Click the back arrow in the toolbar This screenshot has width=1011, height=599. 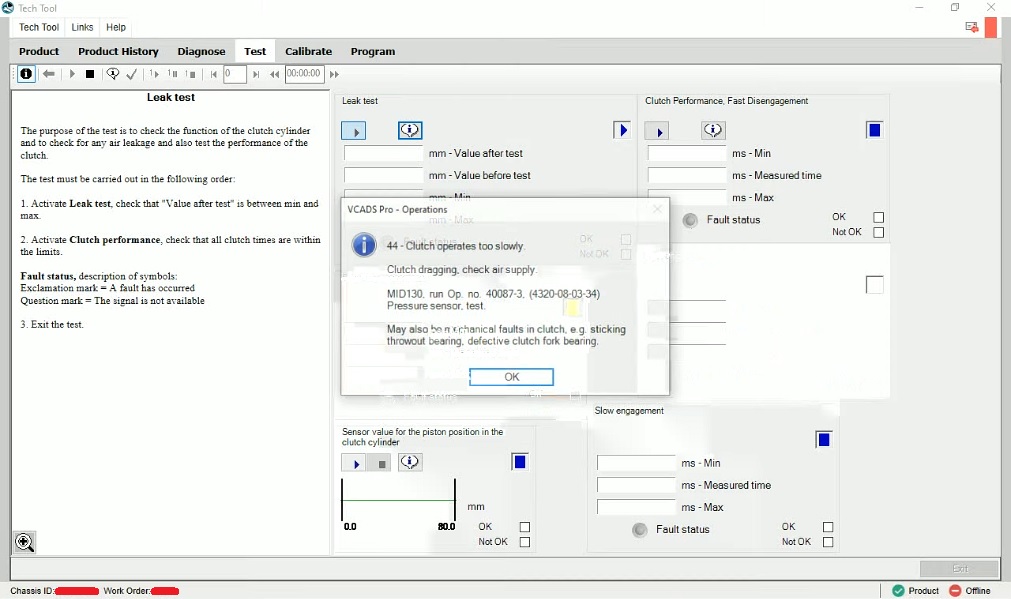point(49,74)
